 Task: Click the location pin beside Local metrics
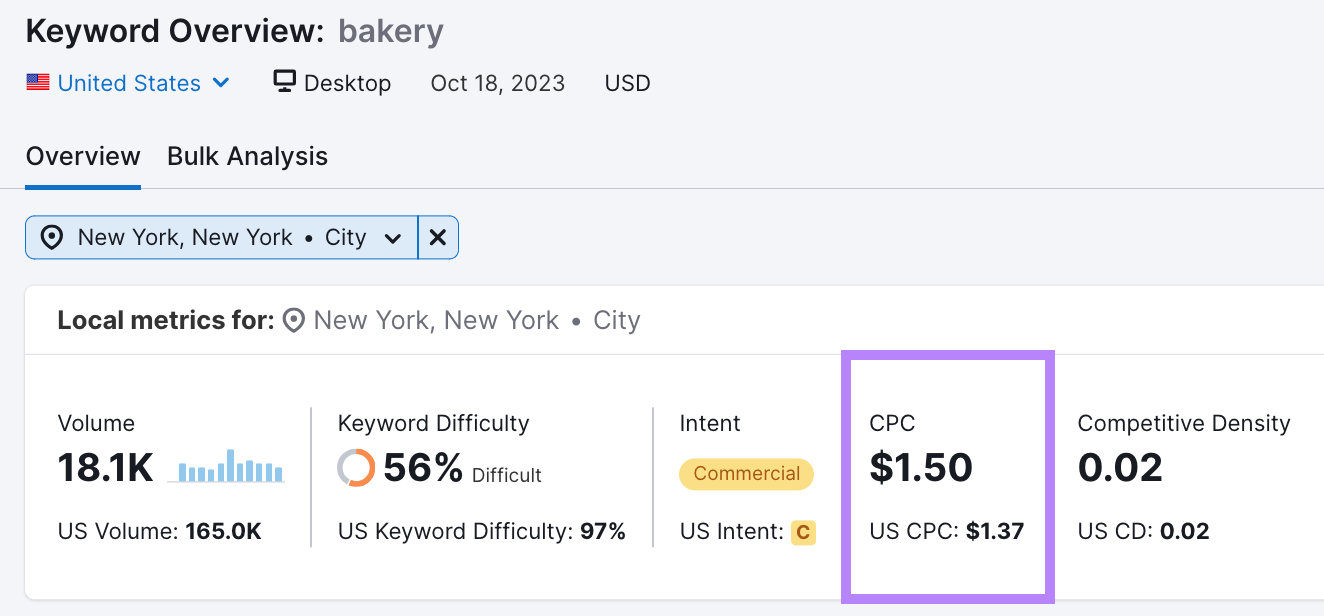[x=292, y=320]
